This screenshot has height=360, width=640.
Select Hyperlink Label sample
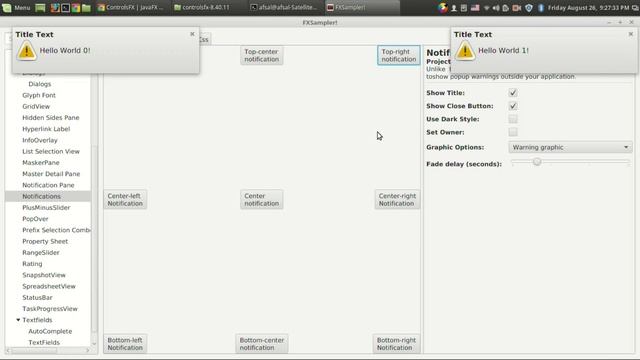46,129
